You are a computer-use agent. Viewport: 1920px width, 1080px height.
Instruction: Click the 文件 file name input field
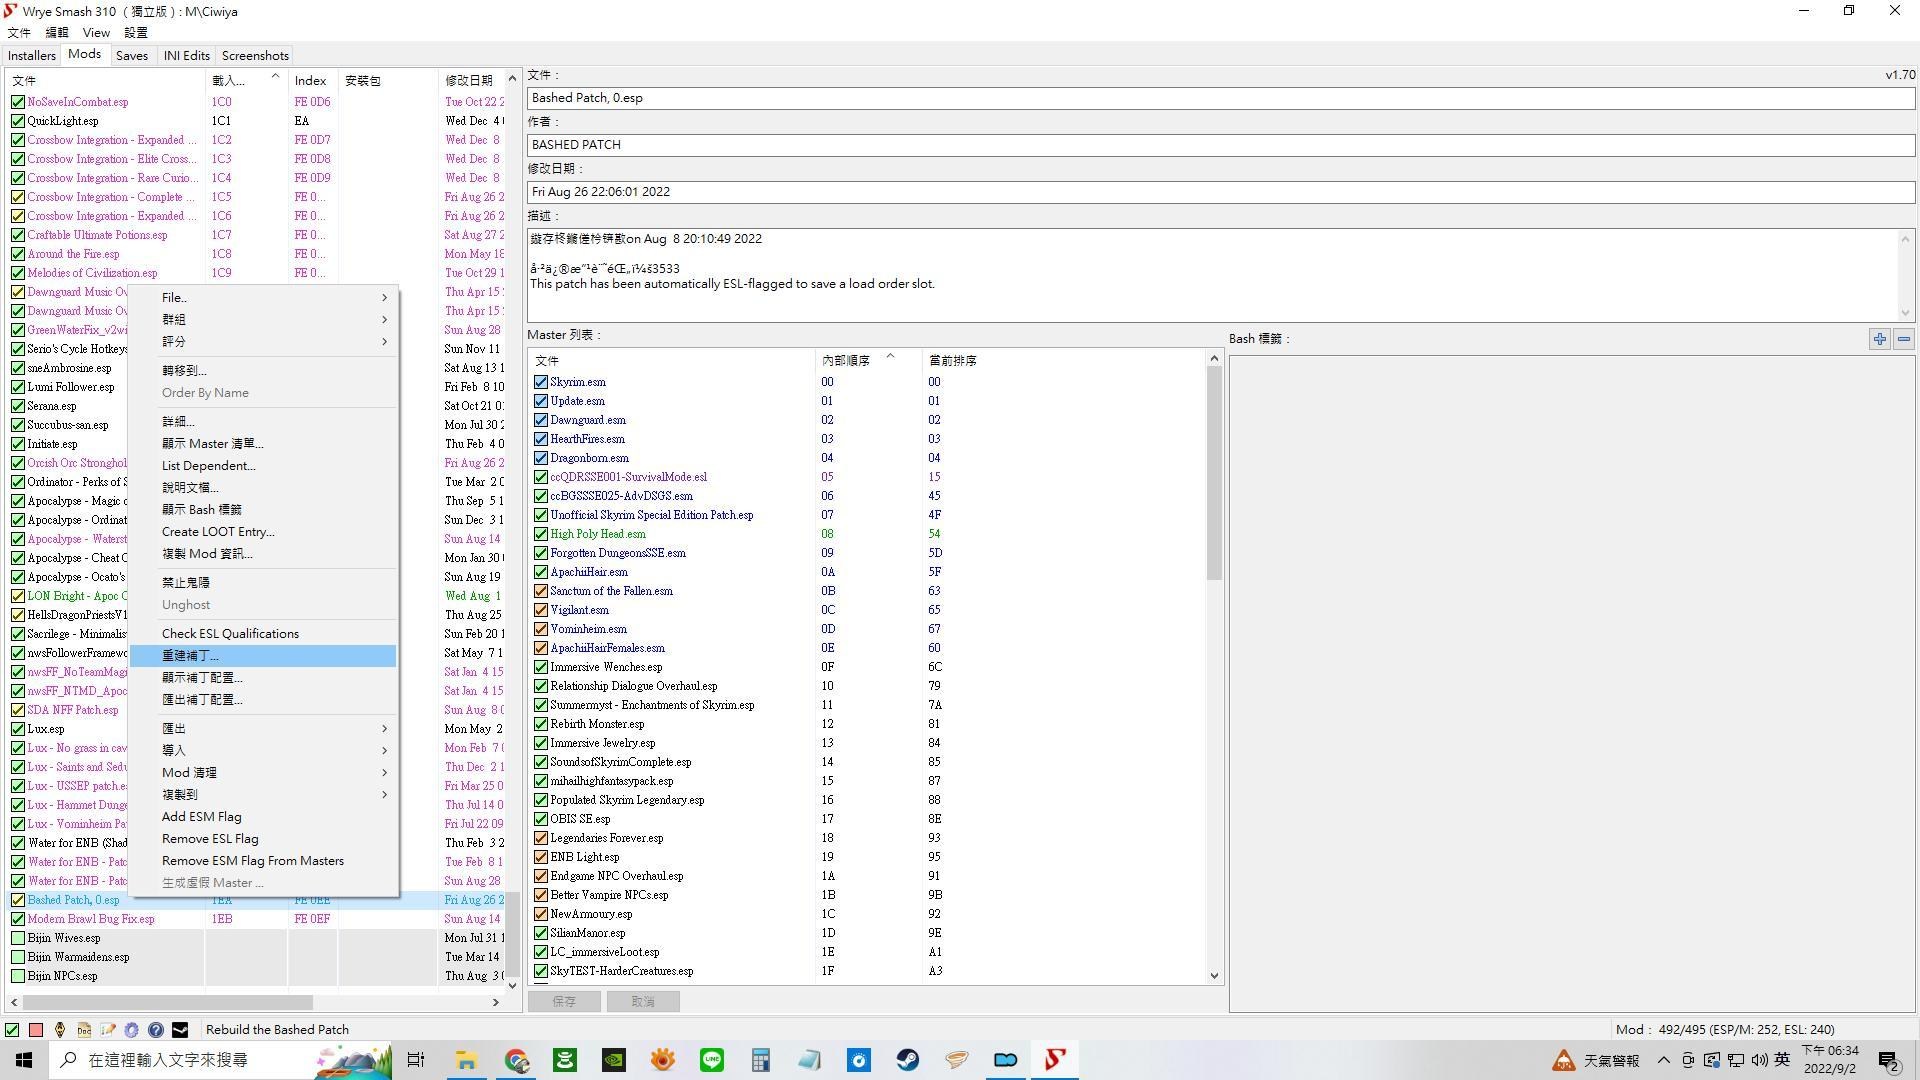tap(1221, 98)
